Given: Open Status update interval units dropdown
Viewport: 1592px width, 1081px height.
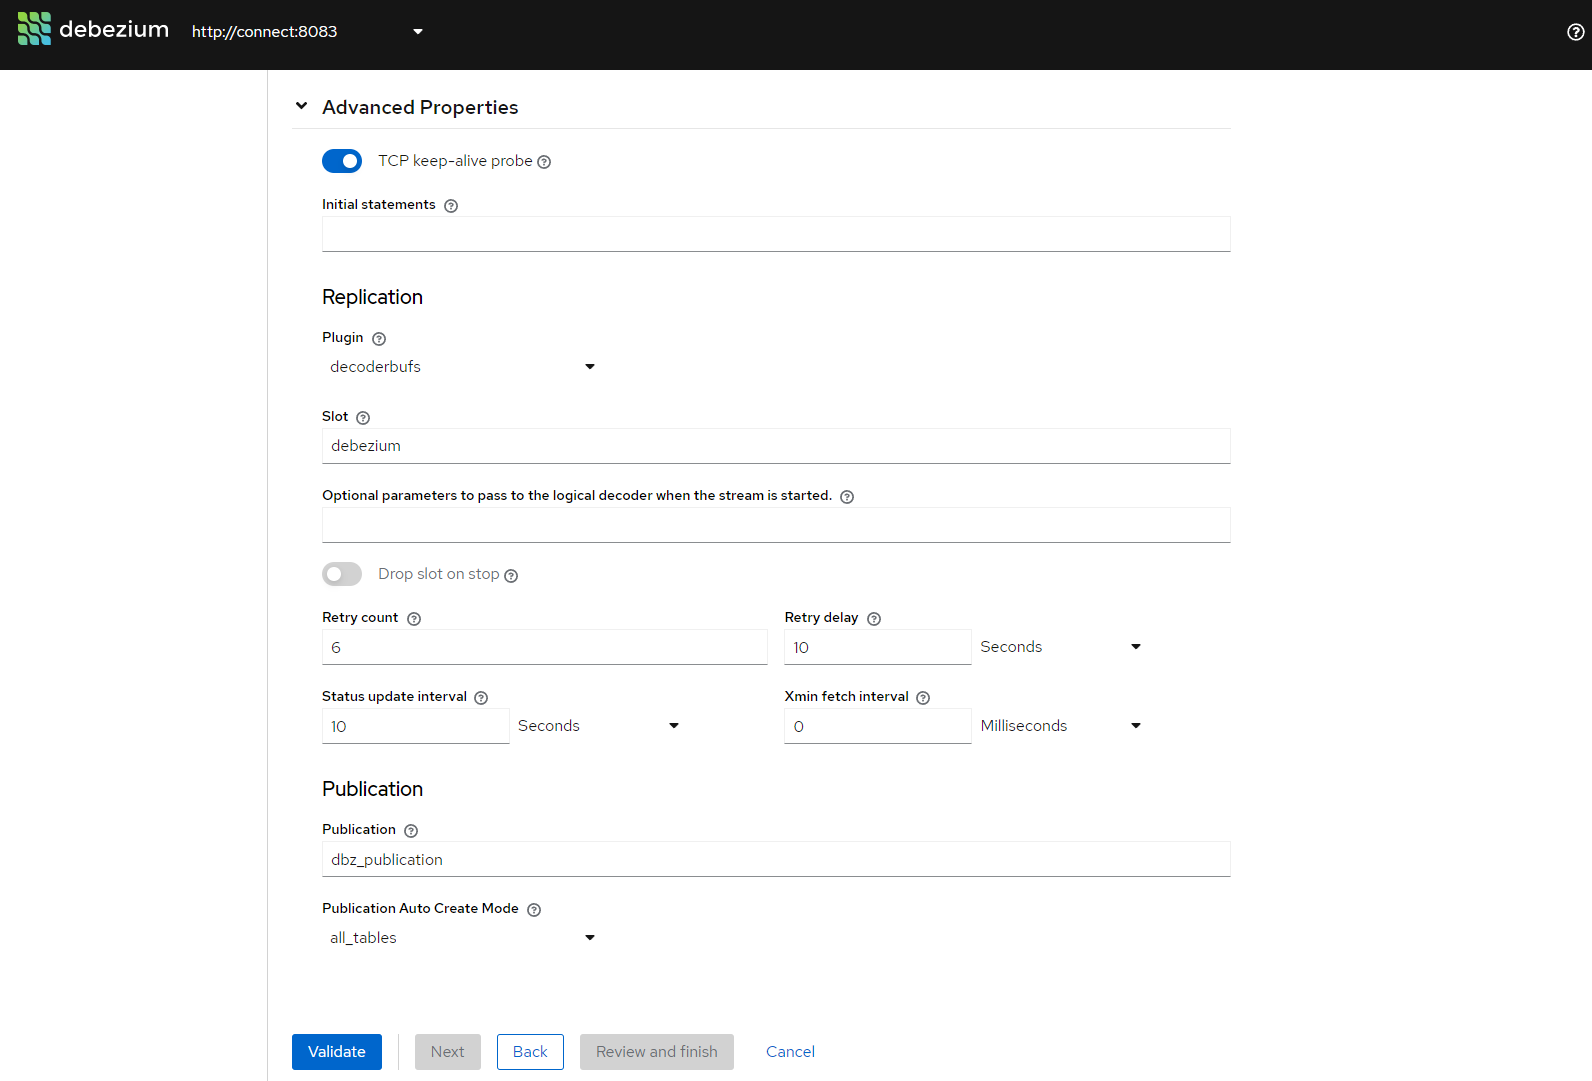Looking at the screenshot, I should coord(599,726).
